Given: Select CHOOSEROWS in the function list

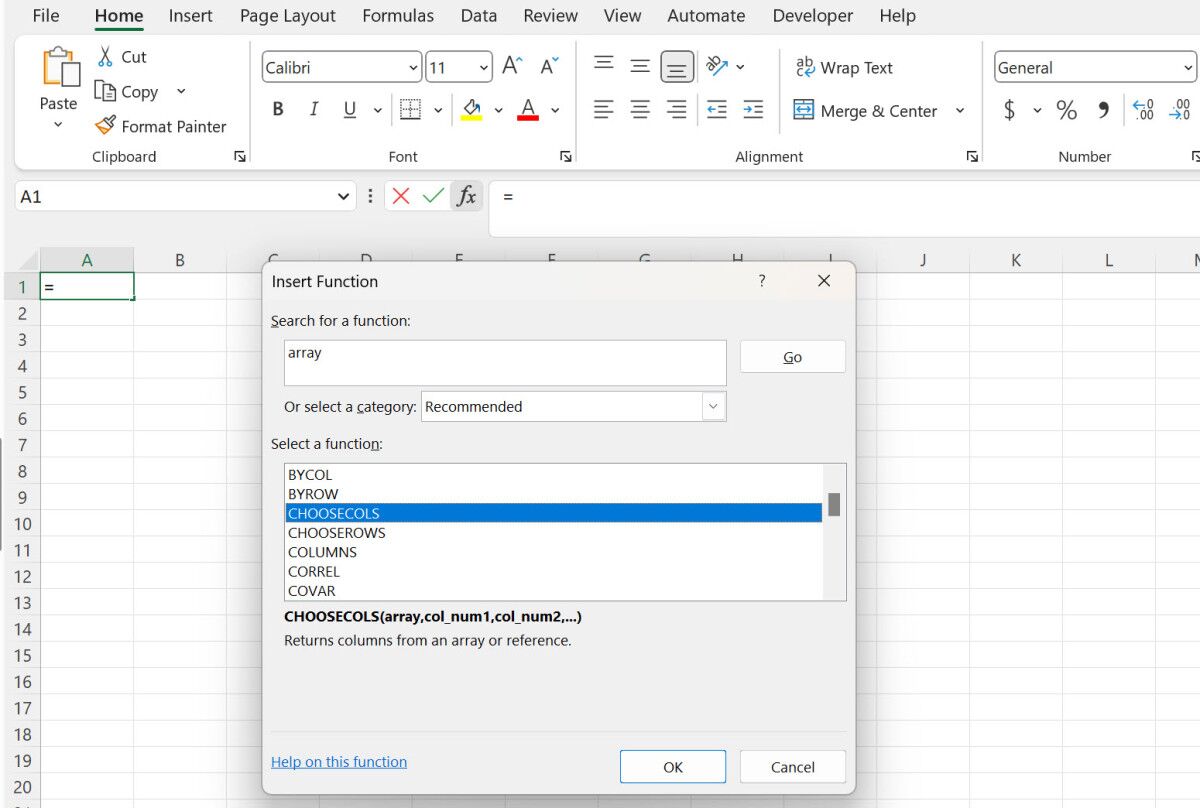Looking at the screenshot, I should tap(336, 533).
